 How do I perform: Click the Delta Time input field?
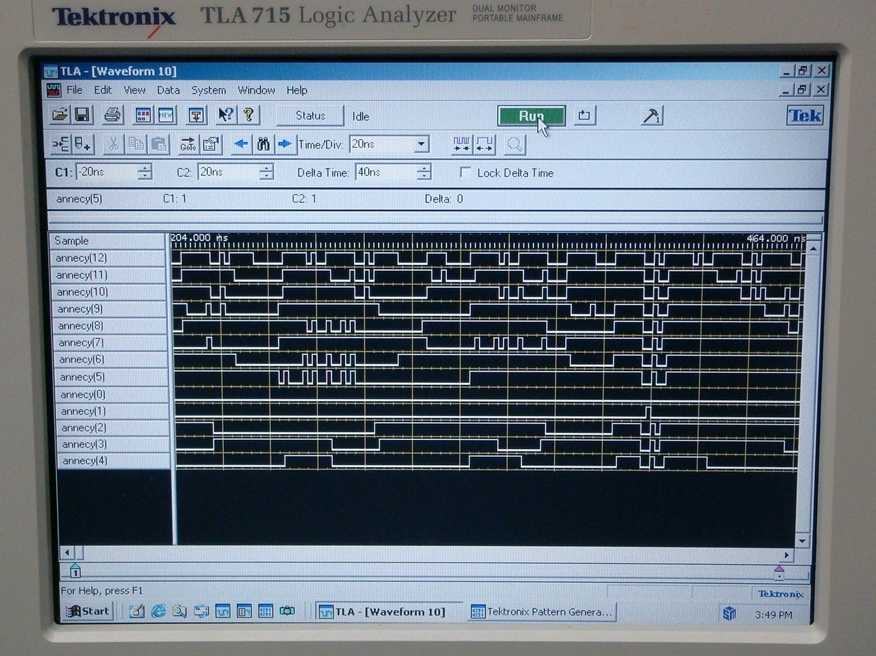point(386,172)
